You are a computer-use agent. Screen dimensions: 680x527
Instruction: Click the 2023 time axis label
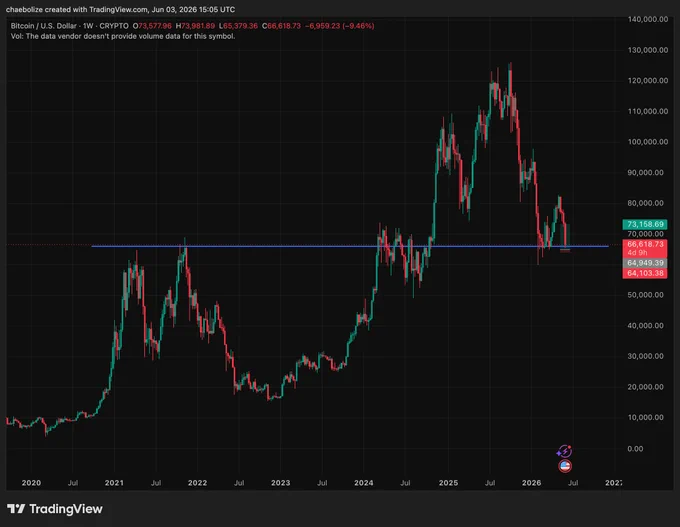(281, 483)
